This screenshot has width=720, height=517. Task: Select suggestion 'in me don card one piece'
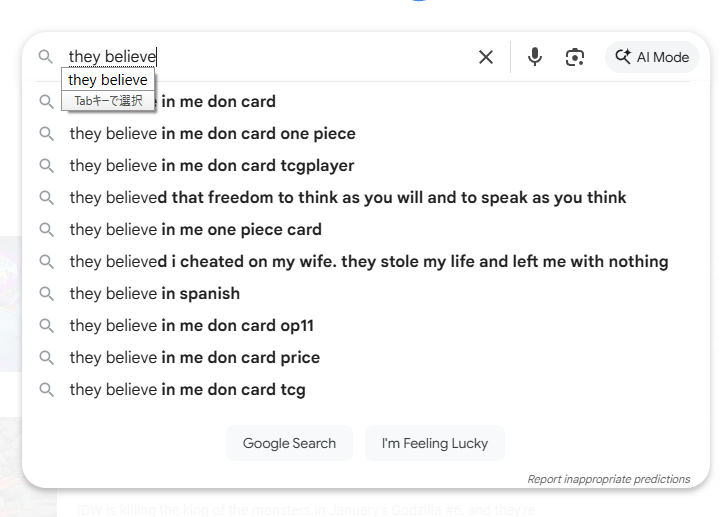[x=212, y=133]
